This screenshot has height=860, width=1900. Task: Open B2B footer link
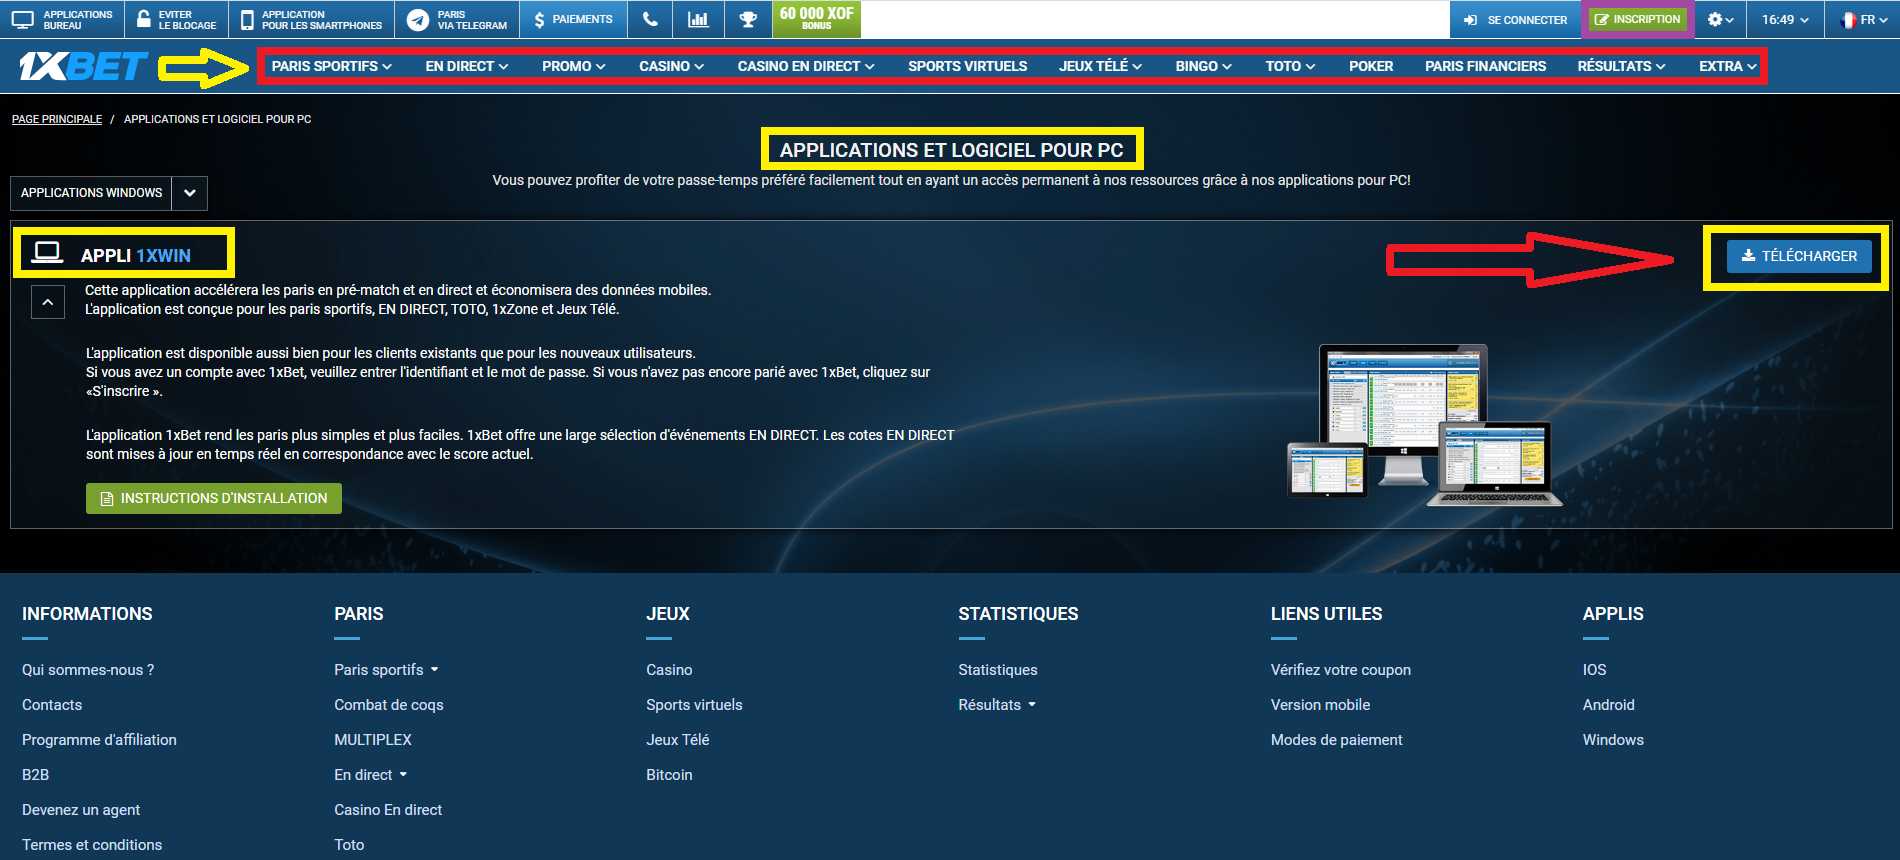pos(35,775)
